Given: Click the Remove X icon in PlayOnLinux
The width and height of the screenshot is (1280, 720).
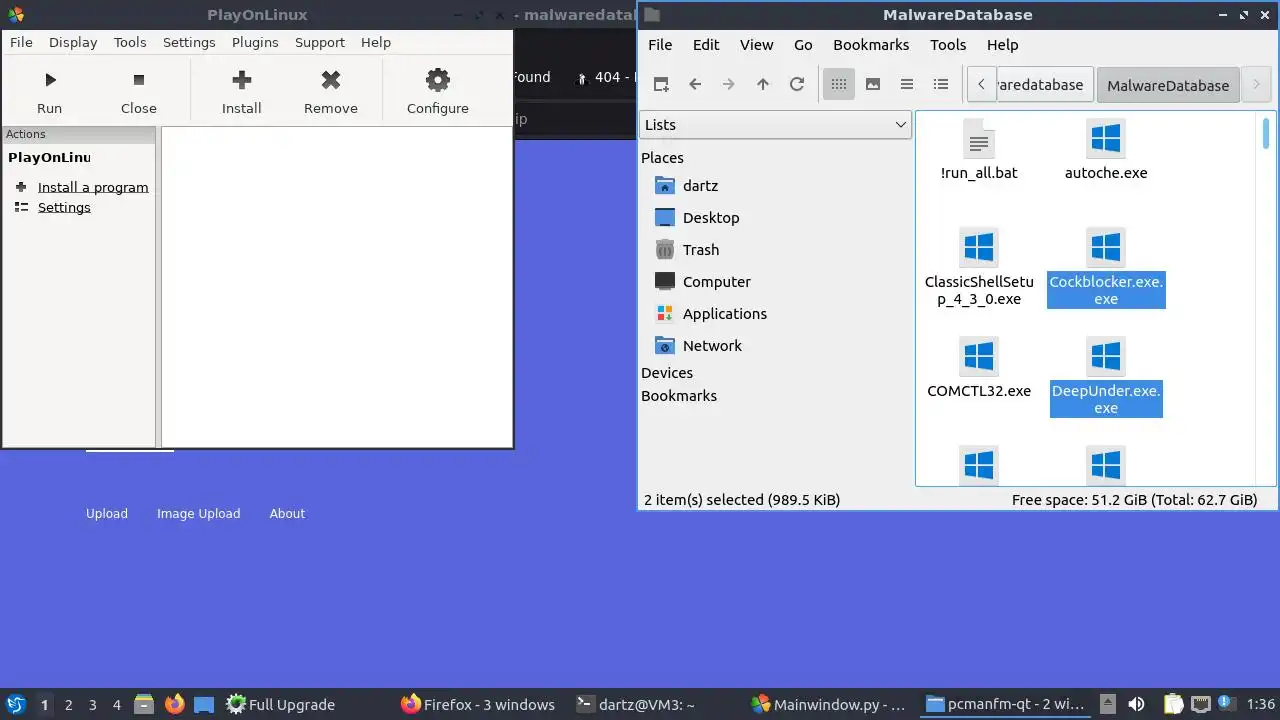Looking at the screenshot, I should pyautogui.click(x=331, y=80).
